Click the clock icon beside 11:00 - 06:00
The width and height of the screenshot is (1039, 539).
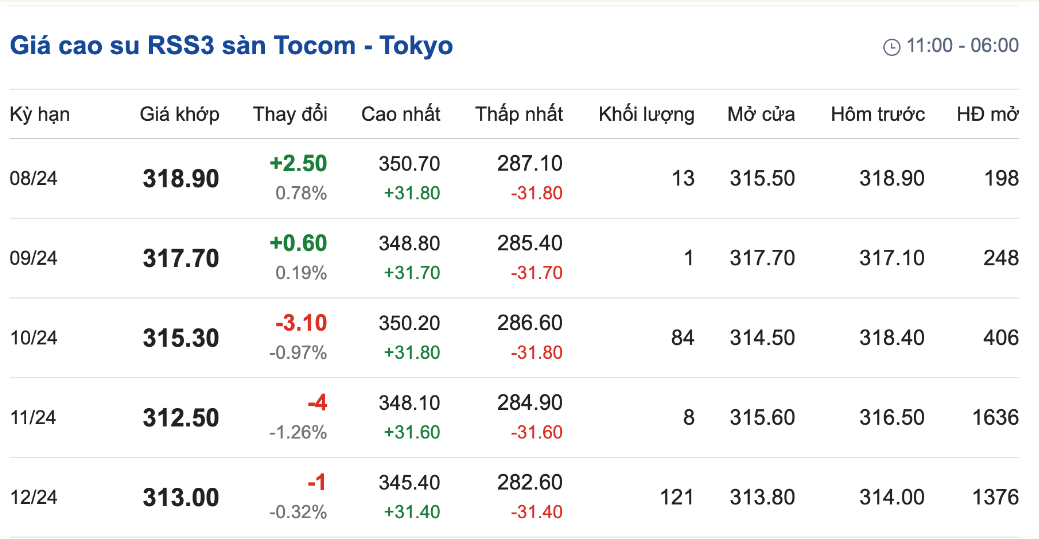click(x=891, y=46)
